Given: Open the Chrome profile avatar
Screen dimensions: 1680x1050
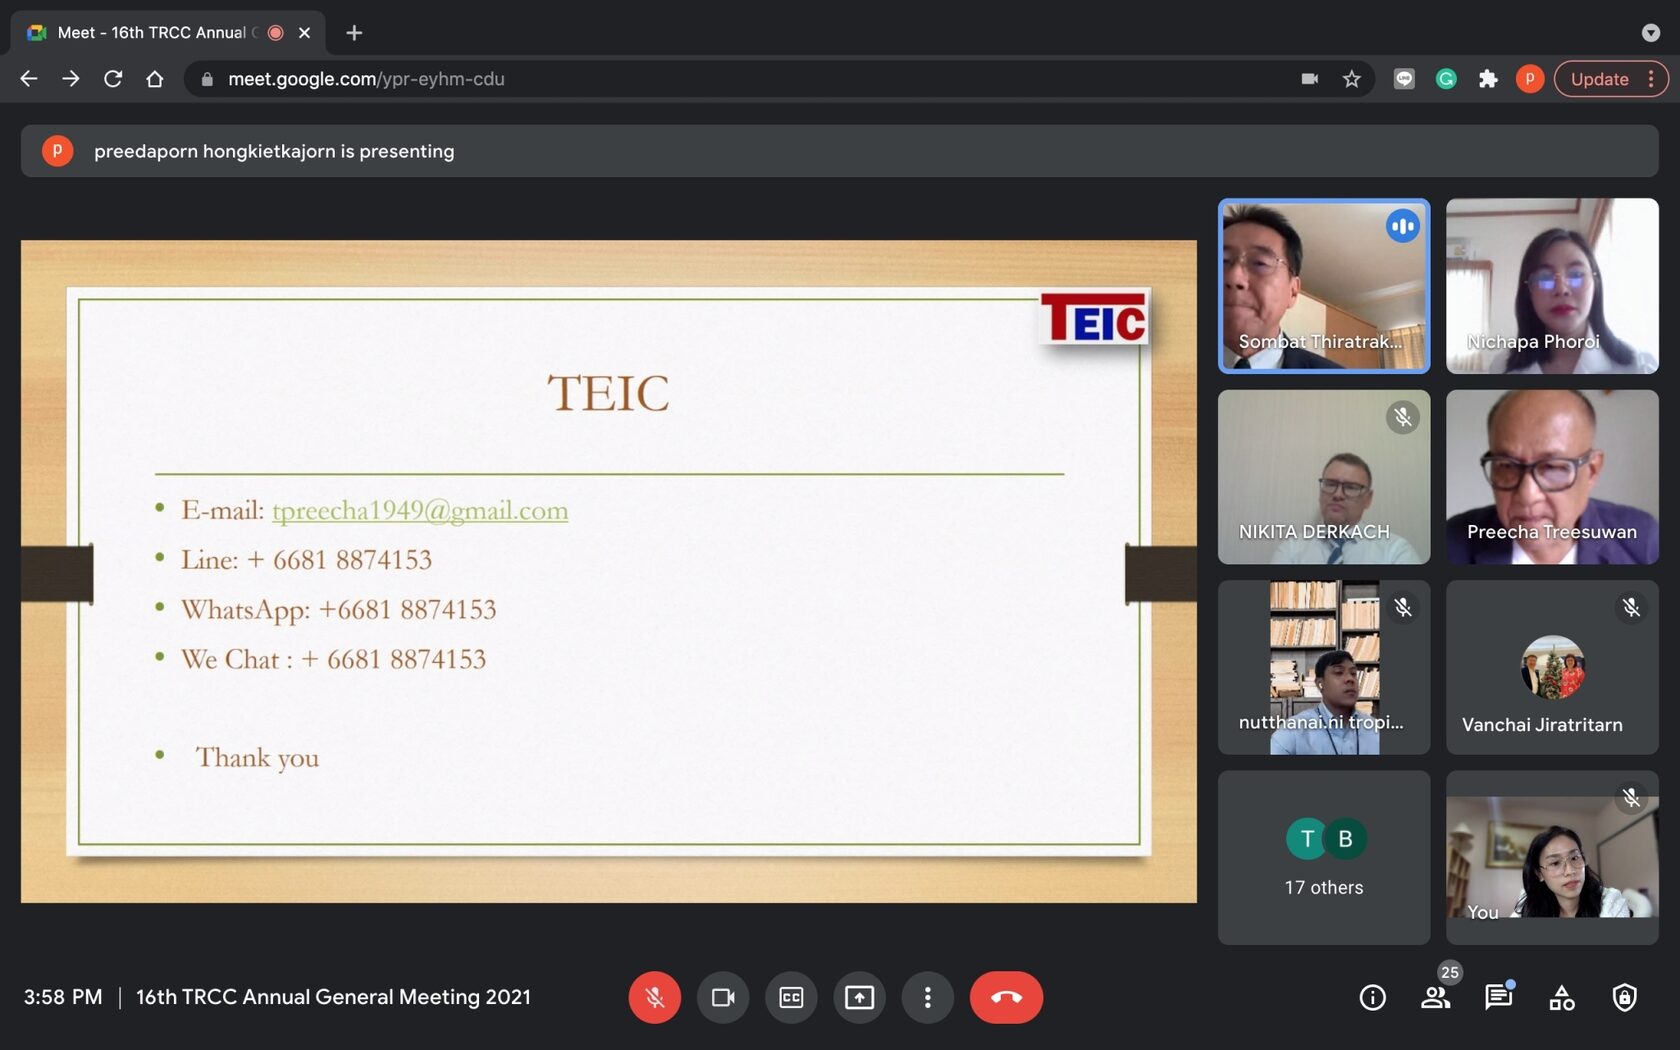Looking at the screenshot, I should coord(1530,79).
